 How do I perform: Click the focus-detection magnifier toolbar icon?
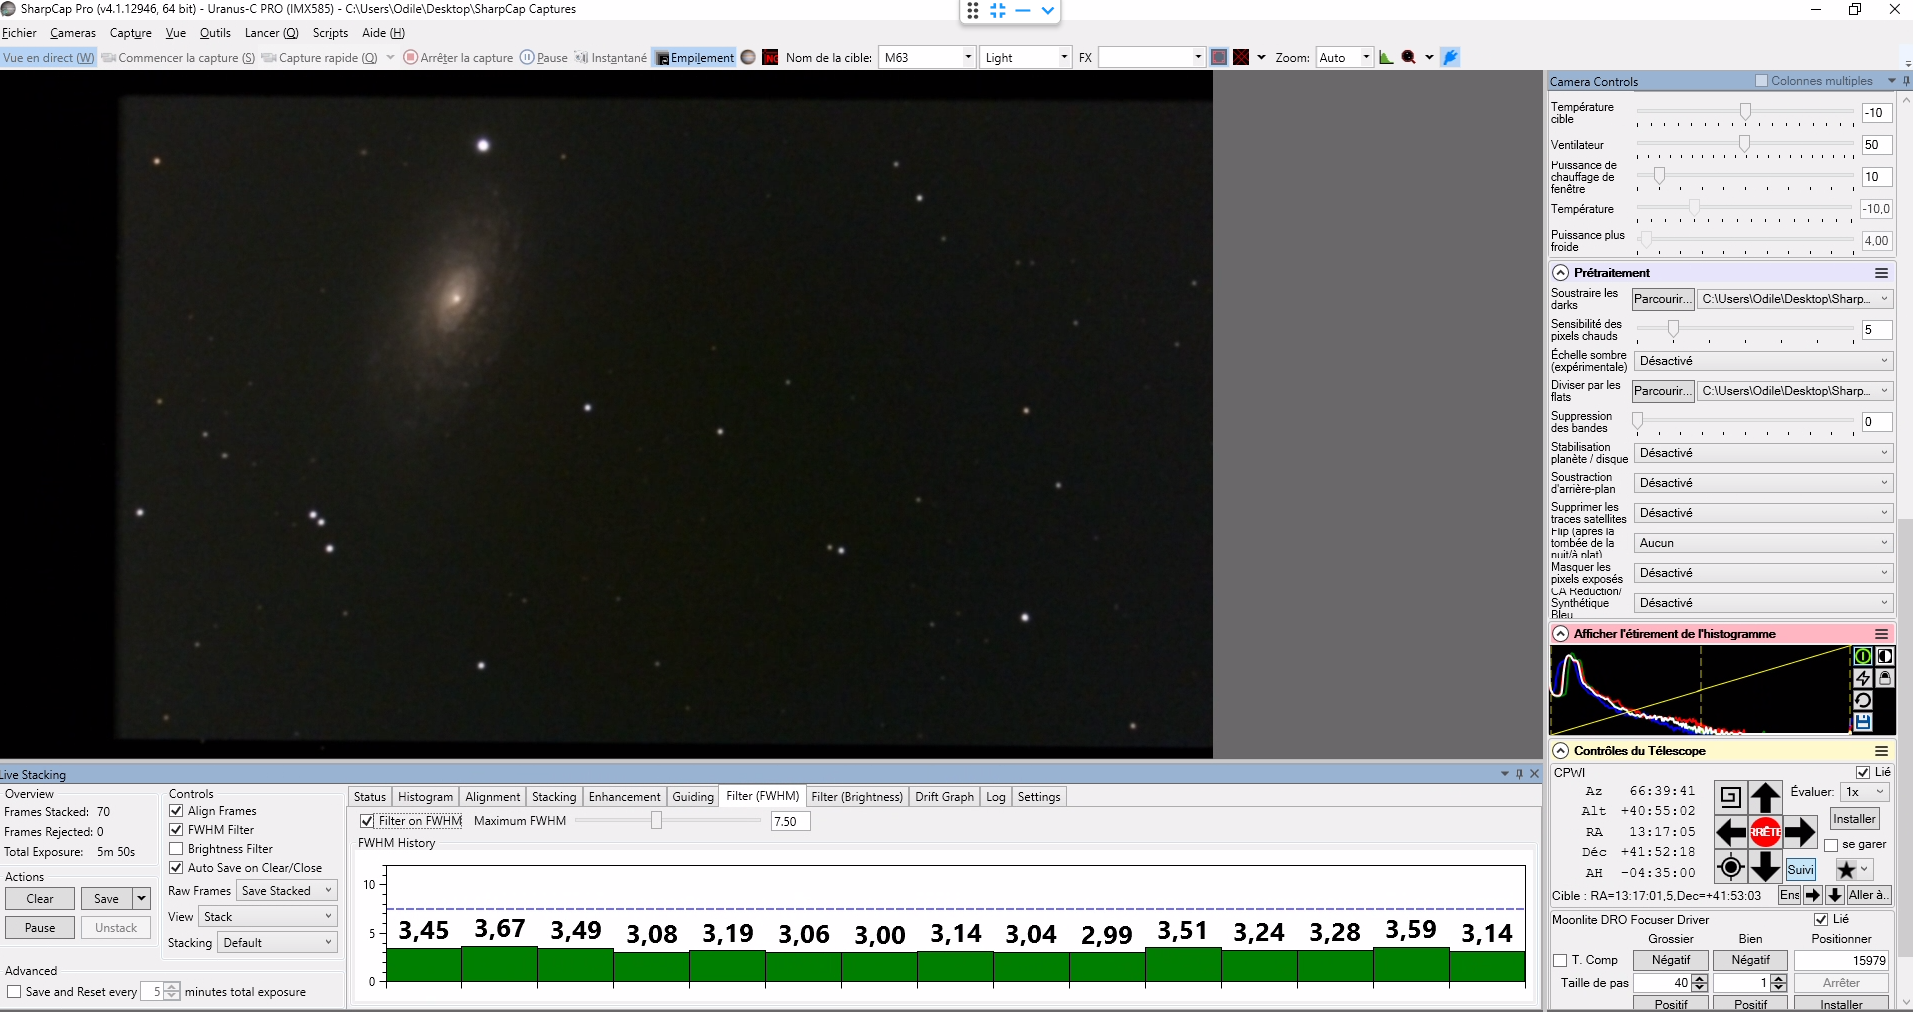tap(1409, 57)
